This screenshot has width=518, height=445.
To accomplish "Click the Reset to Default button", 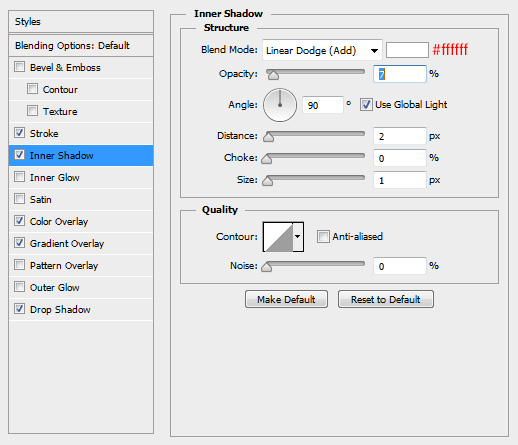I will click(x=386, y=299).
